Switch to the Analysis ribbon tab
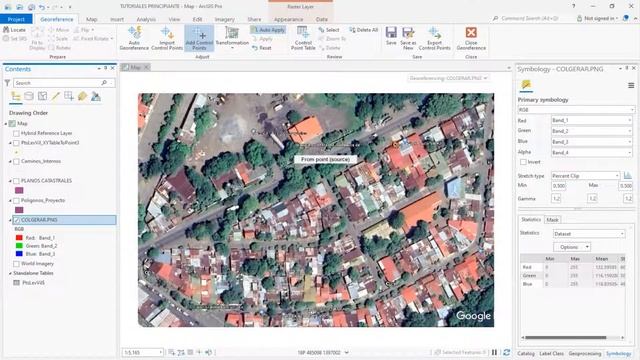Screen dimensions: 640x360 pos(146,19)
